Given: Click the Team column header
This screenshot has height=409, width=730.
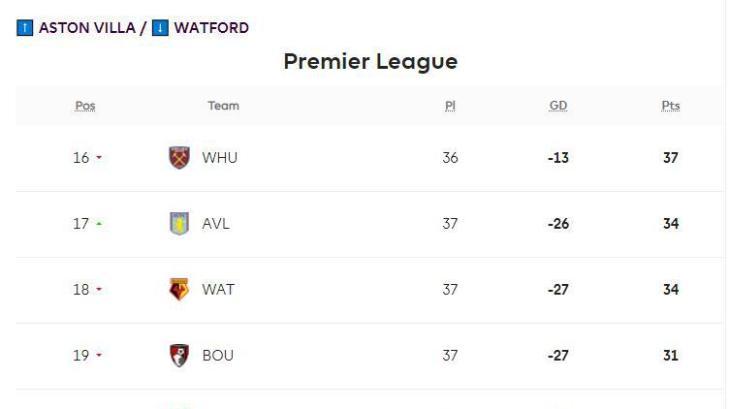Looking at the screenshot, I should tap(223, 106).
